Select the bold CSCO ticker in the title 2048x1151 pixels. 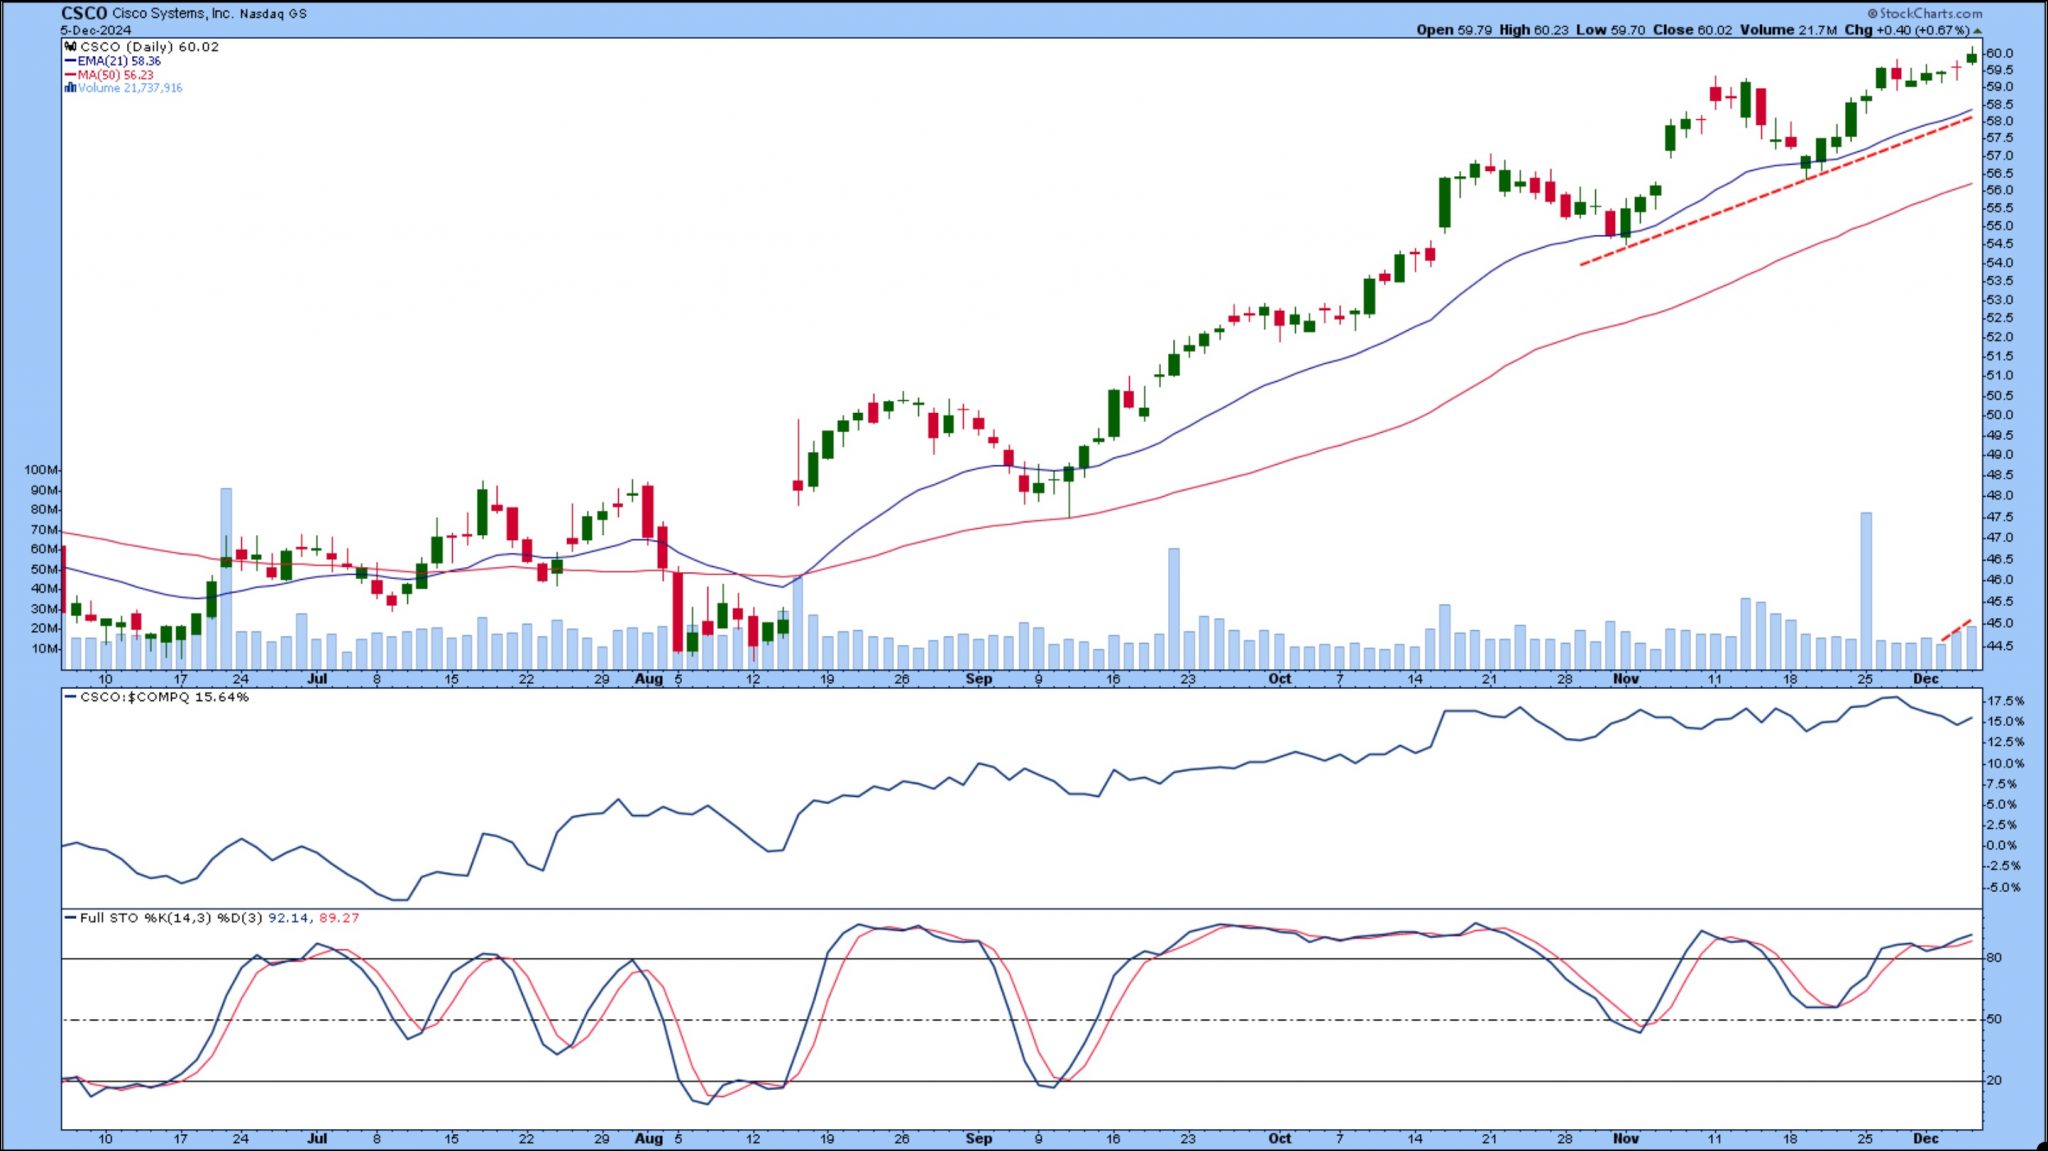(x=84, y=13)
